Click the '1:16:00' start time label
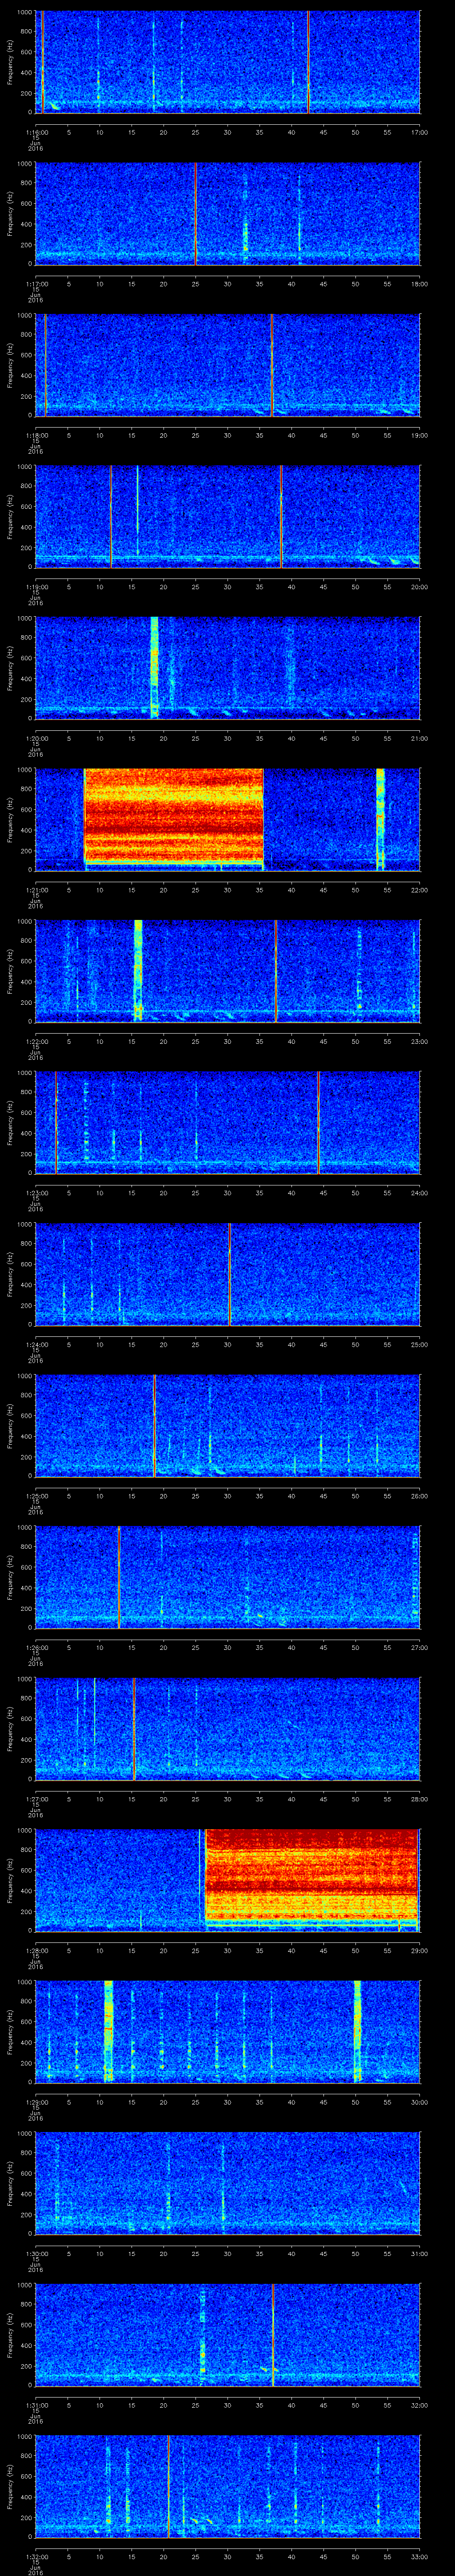This screenshot has height=2576, width=455. 36,132
